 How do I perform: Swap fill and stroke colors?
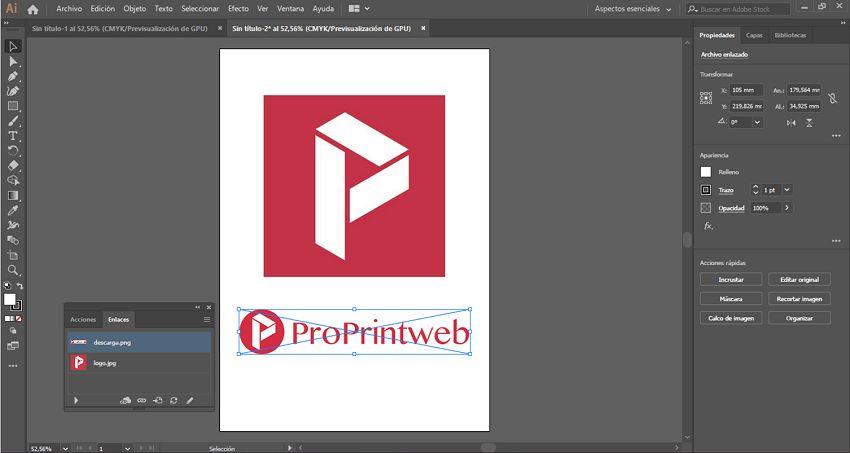point(20,286)
